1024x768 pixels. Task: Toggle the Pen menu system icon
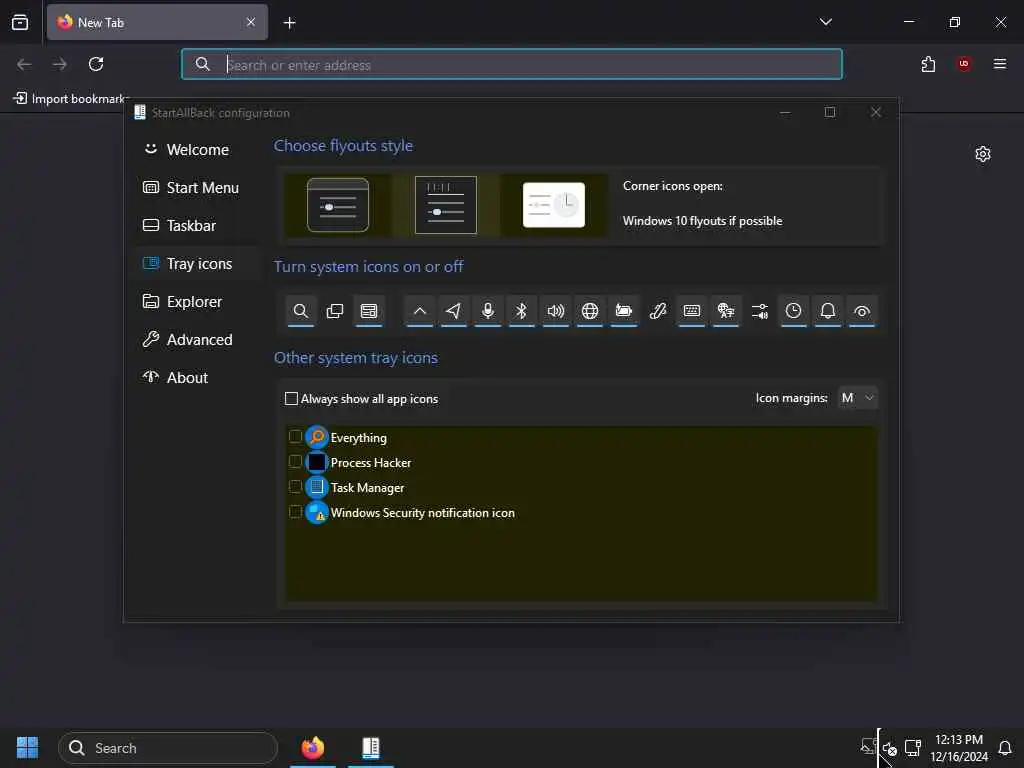tap(658, 311)
